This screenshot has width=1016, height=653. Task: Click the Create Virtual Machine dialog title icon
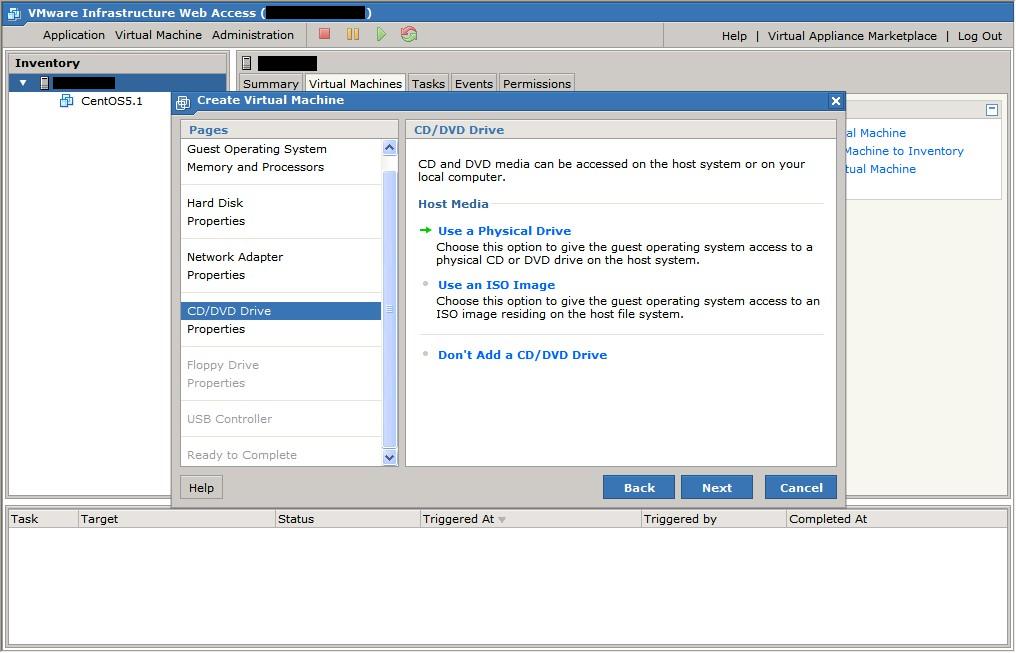pyautogui.click(x=183, y=102)
